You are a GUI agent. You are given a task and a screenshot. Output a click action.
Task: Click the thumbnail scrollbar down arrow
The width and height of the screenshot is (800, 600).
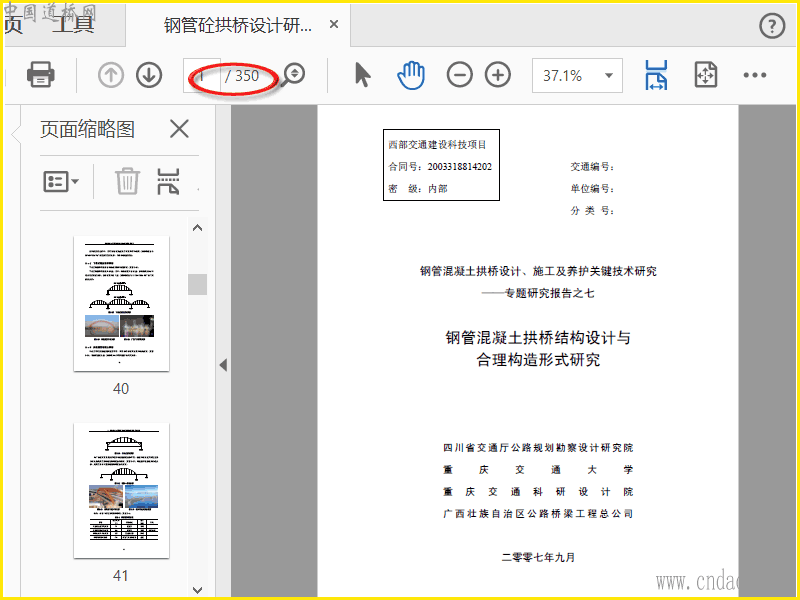click(197, 590)
